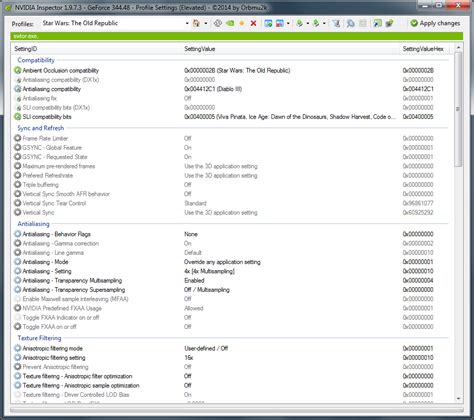Click the 'Off / Multisampling' value
The height and width of the screenshot is (420, 474).
pos(207,290)
